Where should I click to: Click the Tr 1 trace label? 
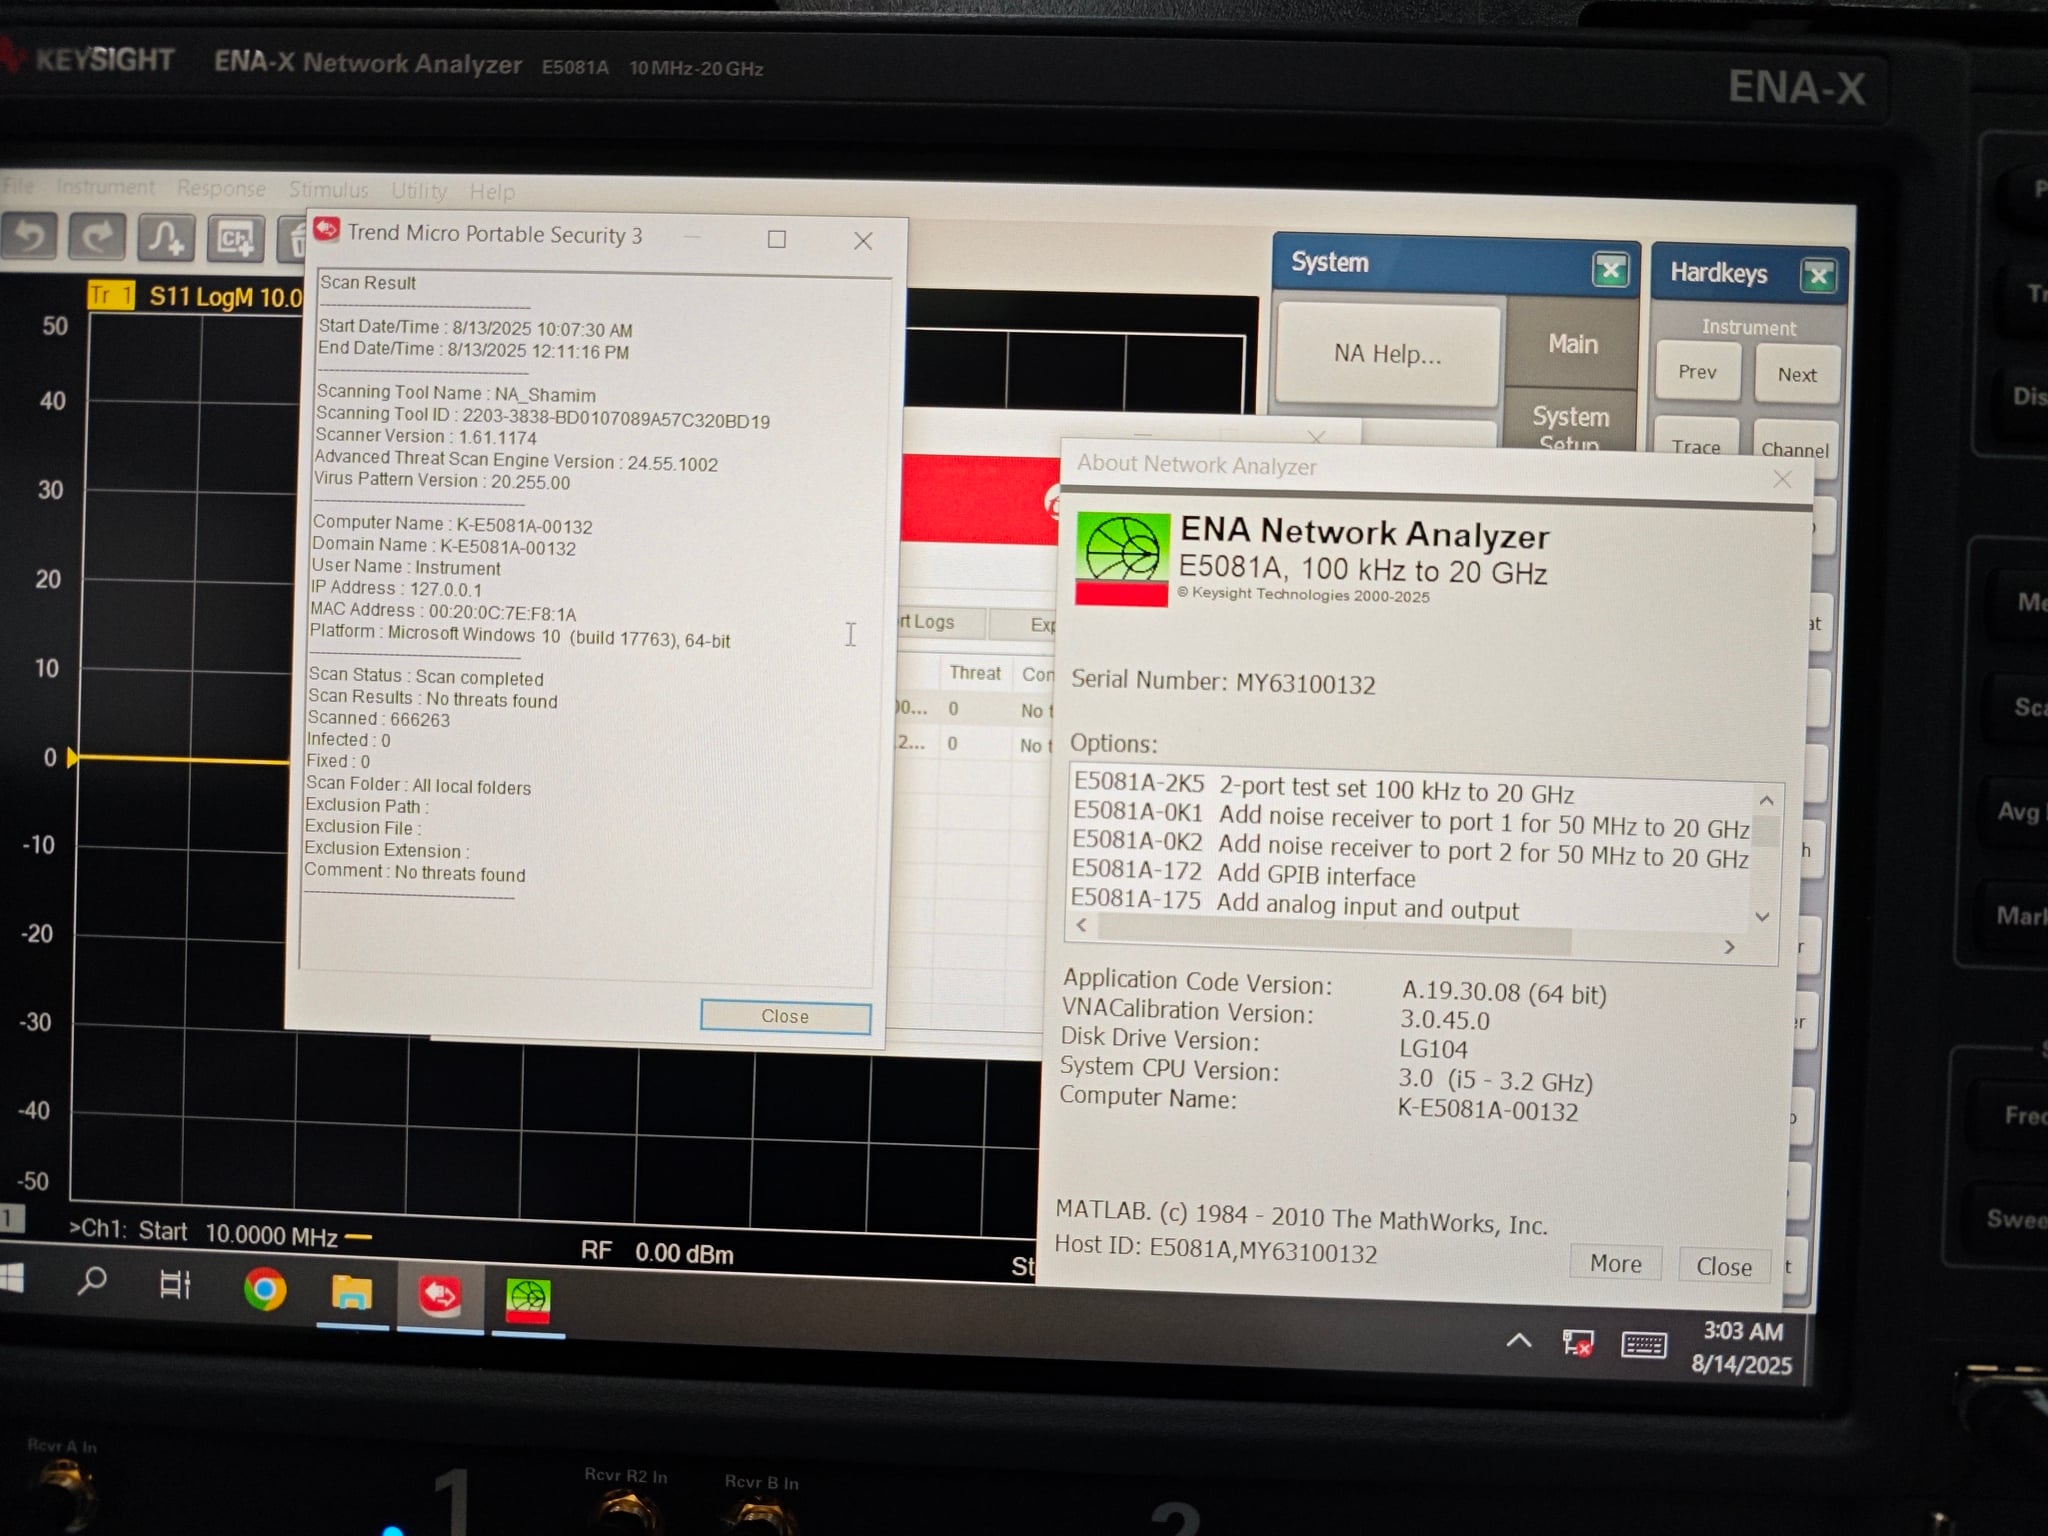(x=111, y=295)
